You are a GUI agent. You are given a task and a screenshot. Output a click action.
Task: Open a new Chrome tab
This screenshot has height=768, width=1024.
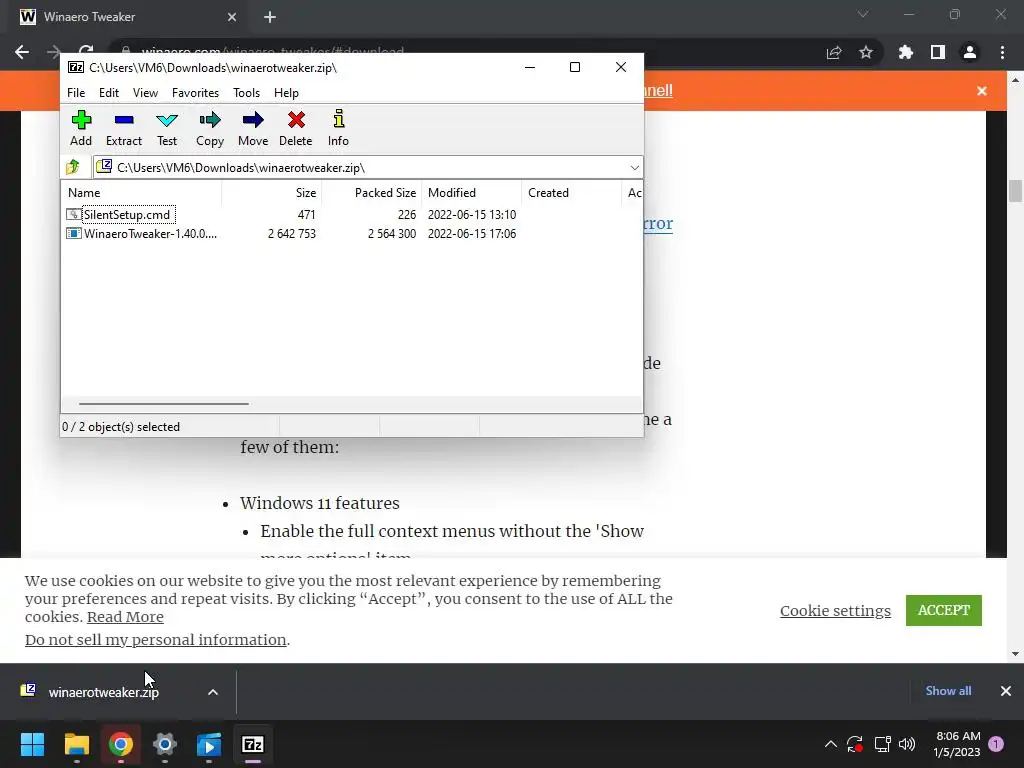point(270,17)
